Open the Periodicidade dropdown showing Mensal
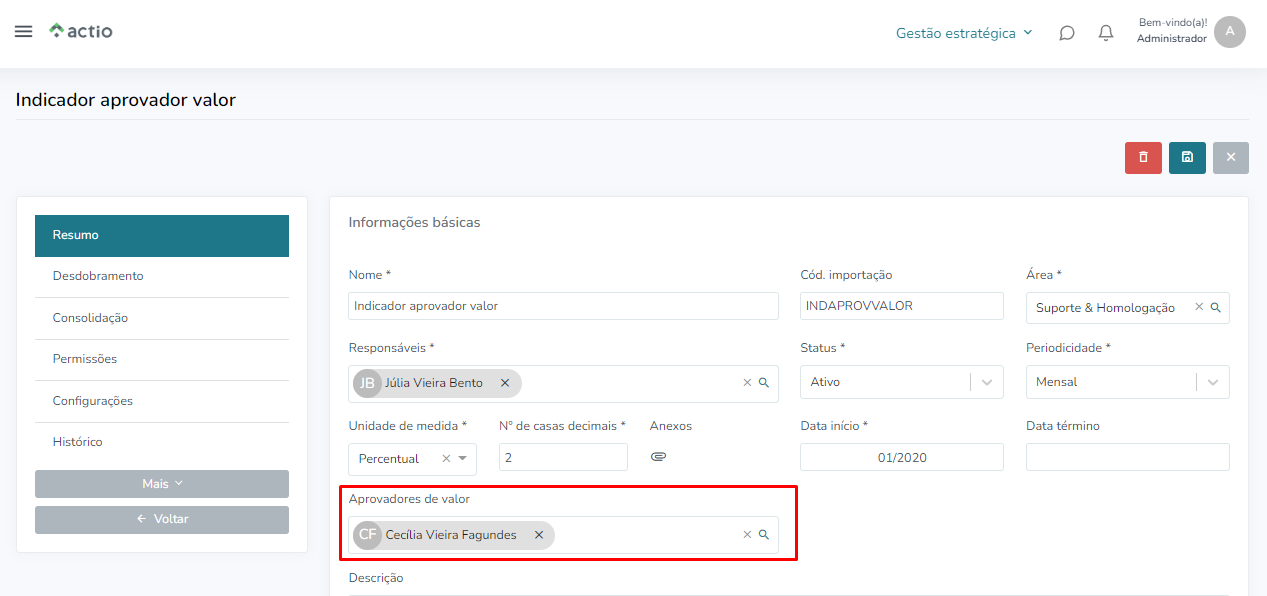The height and width of the screenshot is (596, 1267). click(x=1127, y=382)
